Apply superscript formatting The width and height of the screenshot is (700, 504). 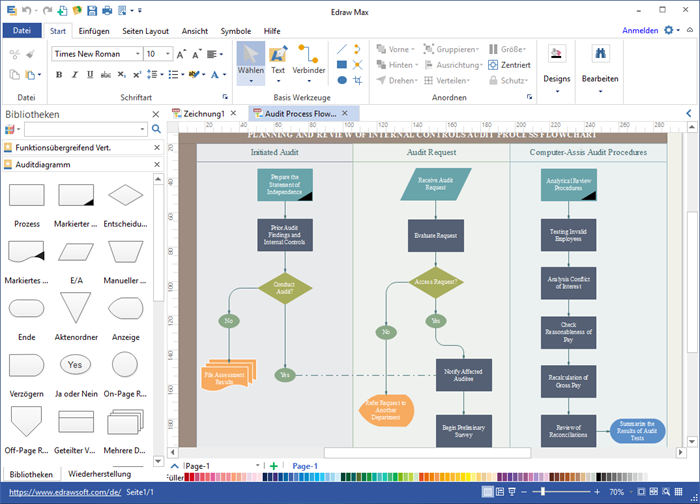[x=137, y=75]
